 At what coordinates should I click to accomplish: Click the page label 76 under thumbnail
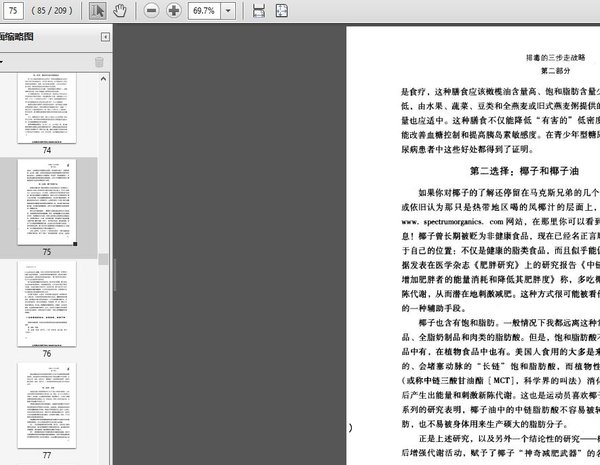47,354
